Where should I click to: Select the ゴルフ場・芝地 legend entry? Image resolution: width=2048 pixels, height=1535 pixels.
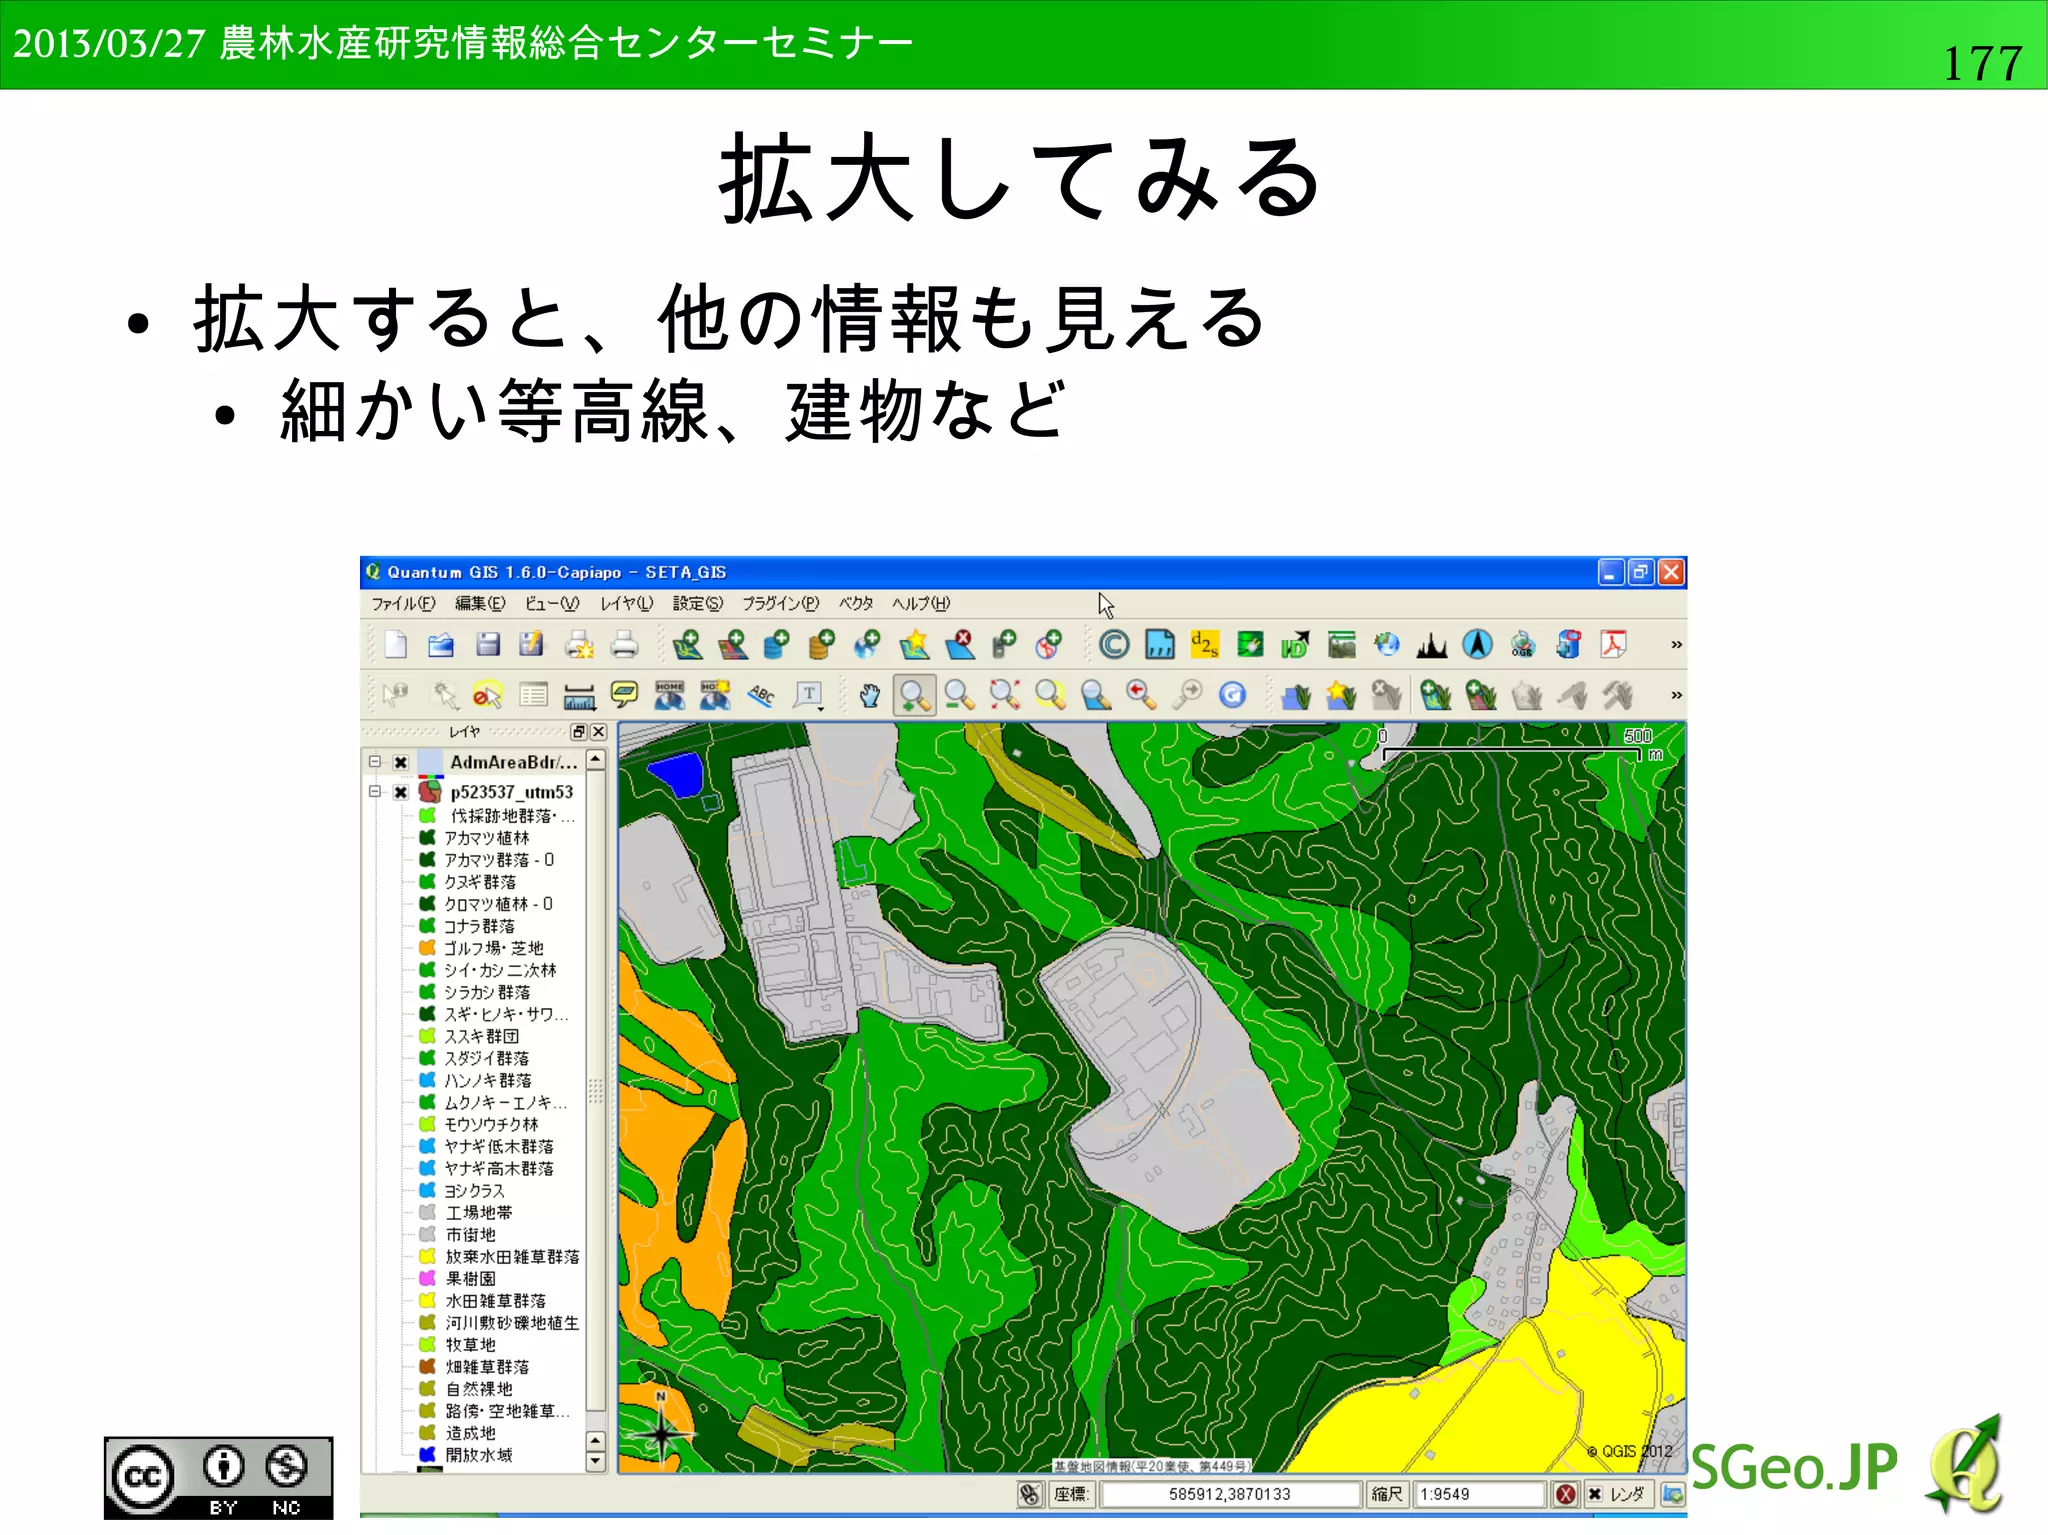pyautogui.click(x=494, y=948)
